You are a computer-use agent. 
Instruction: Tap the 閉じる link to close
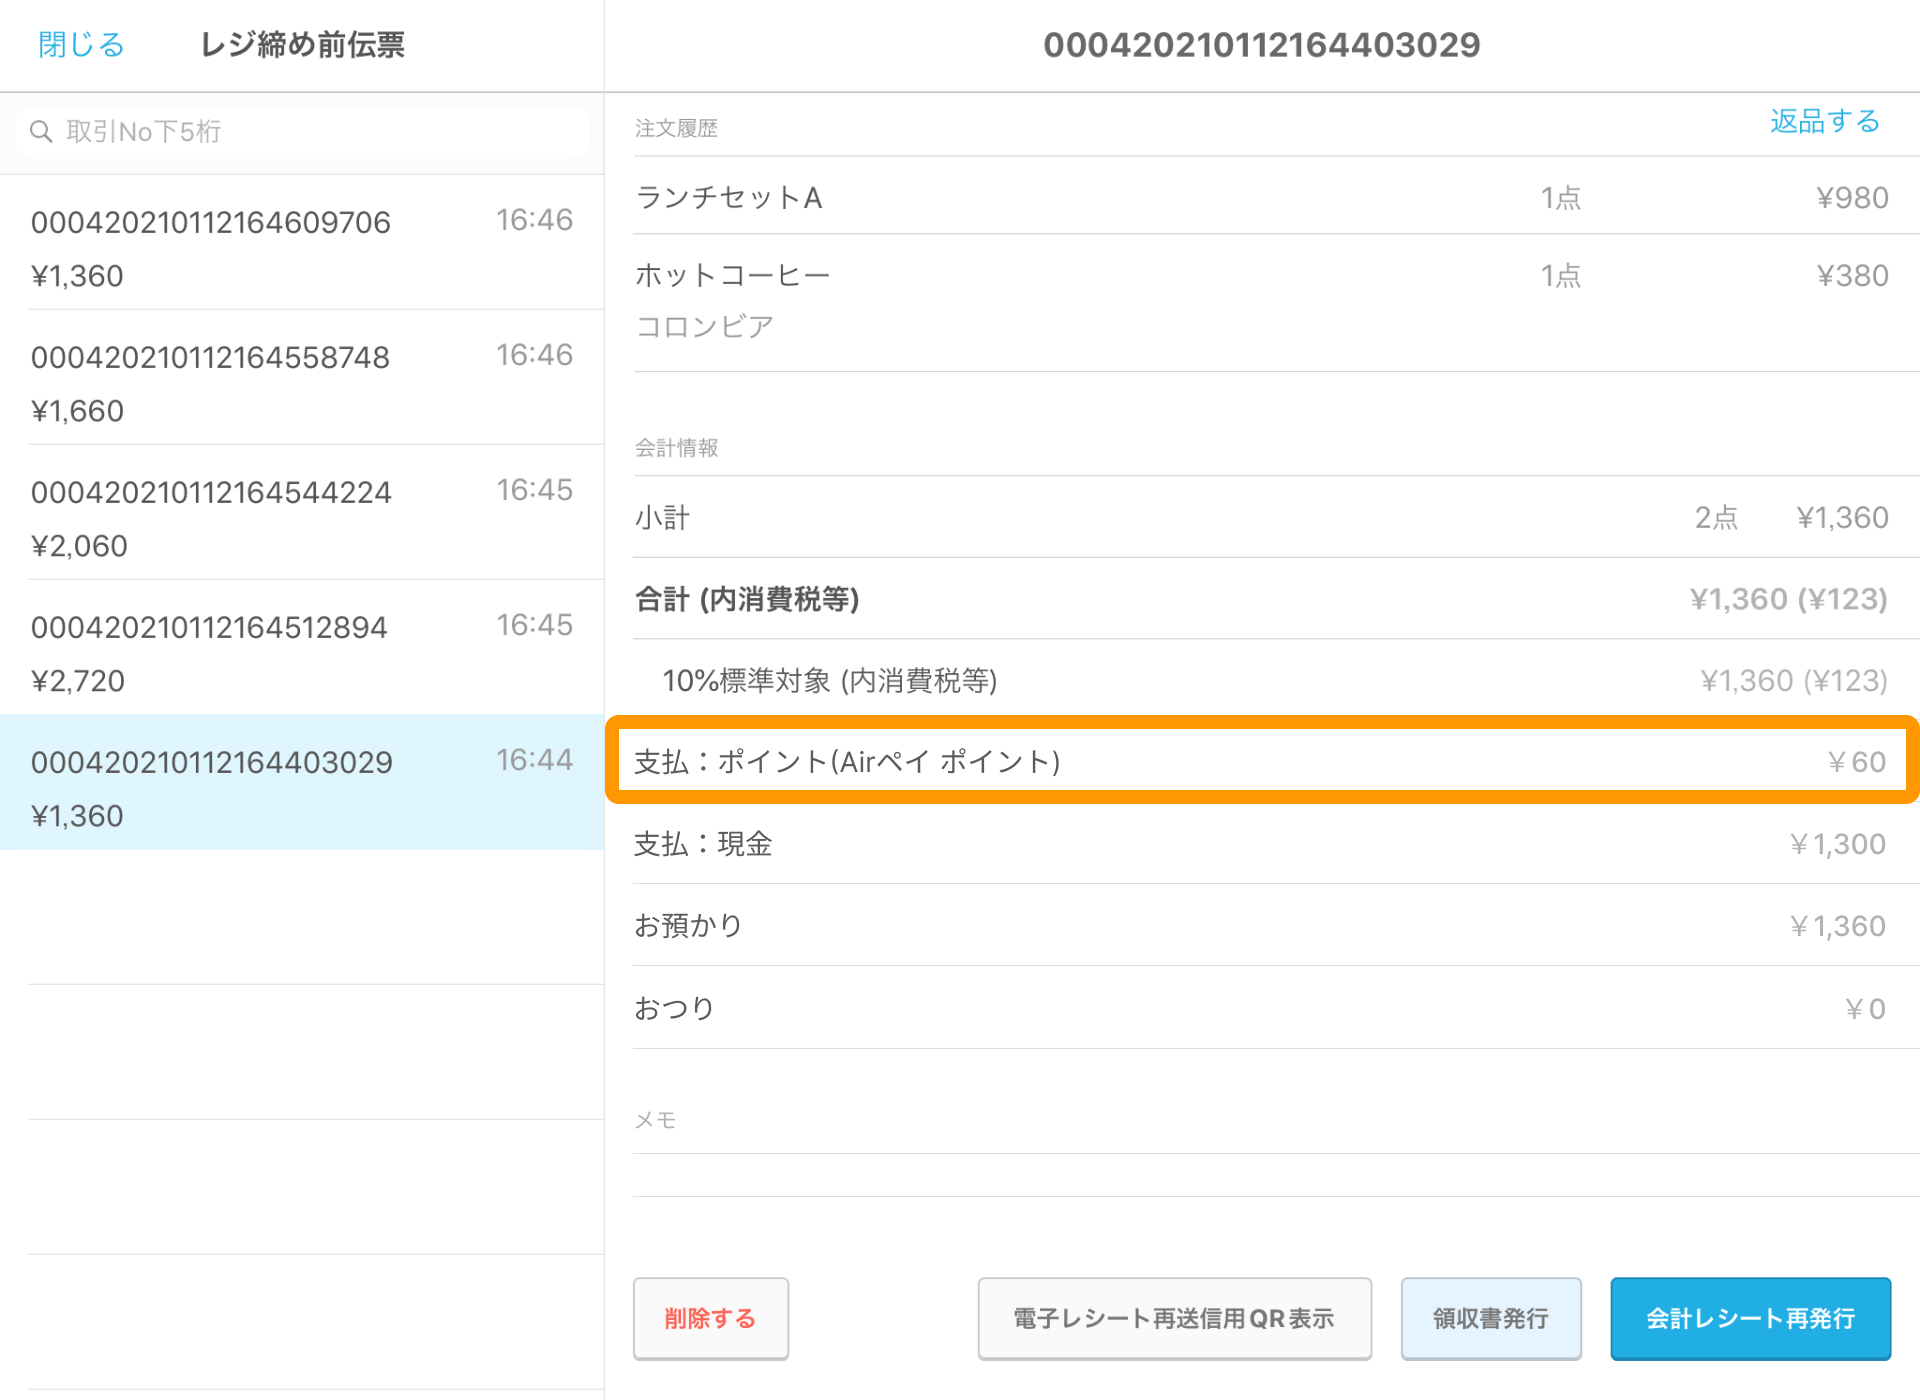pyautogui.click(x=81, y=45)
